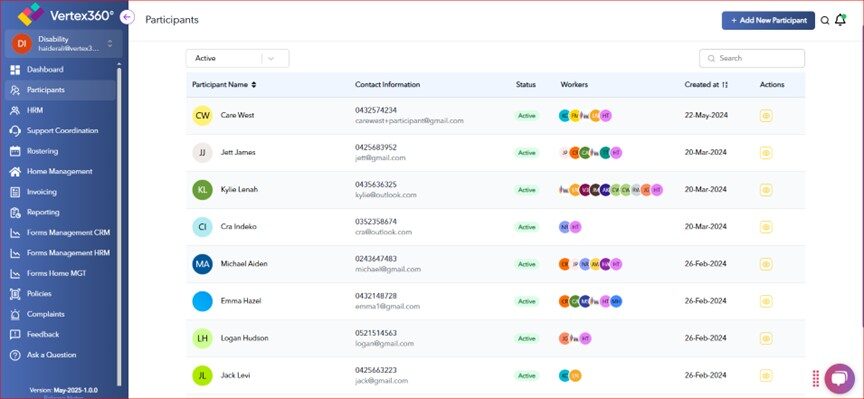View Kylie Lenah using eye icon
The image size is (864, 399).
766,190
